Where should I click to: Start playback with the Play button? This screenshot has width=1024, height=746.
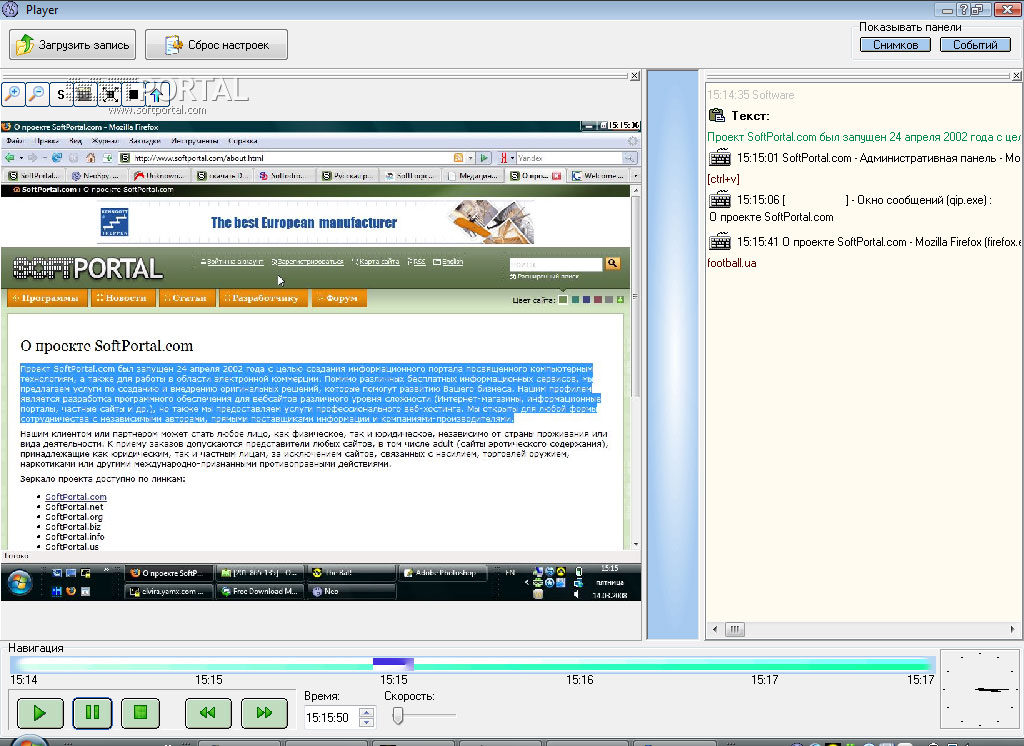tap(40, 713)
